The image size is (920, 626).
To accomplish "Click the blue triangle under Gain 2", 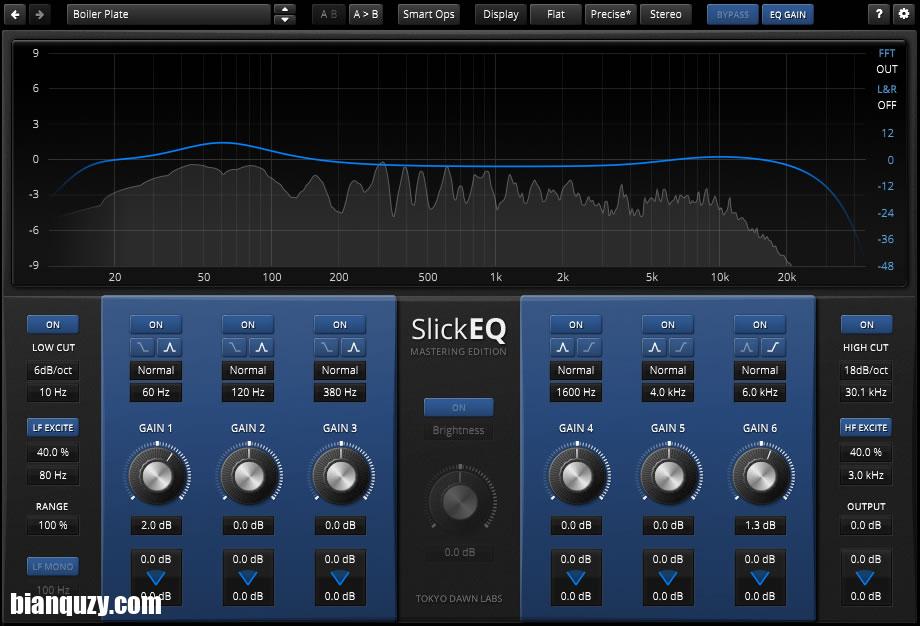I will [248, 578].
